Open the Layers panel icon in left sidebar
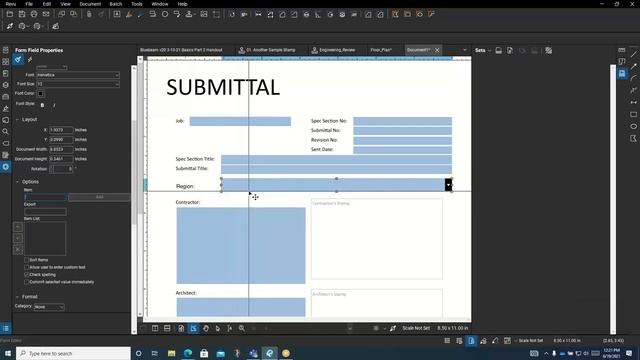The height and width of the screenshot is (360, 640). point(6,85)
